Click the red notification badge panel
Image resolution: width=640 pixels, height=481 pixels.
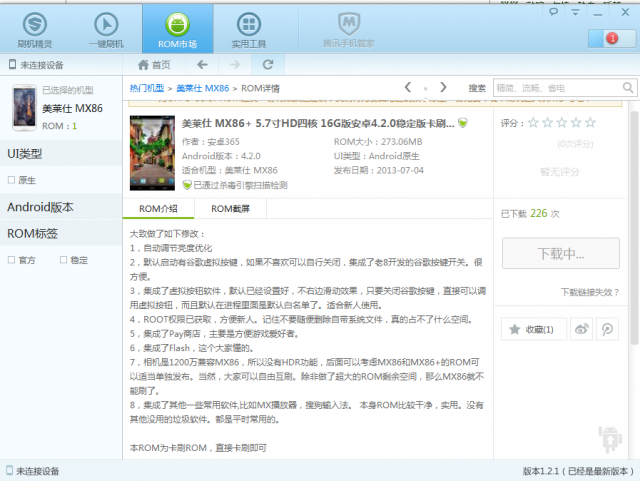pyautogui.click(x=612, y=38)
